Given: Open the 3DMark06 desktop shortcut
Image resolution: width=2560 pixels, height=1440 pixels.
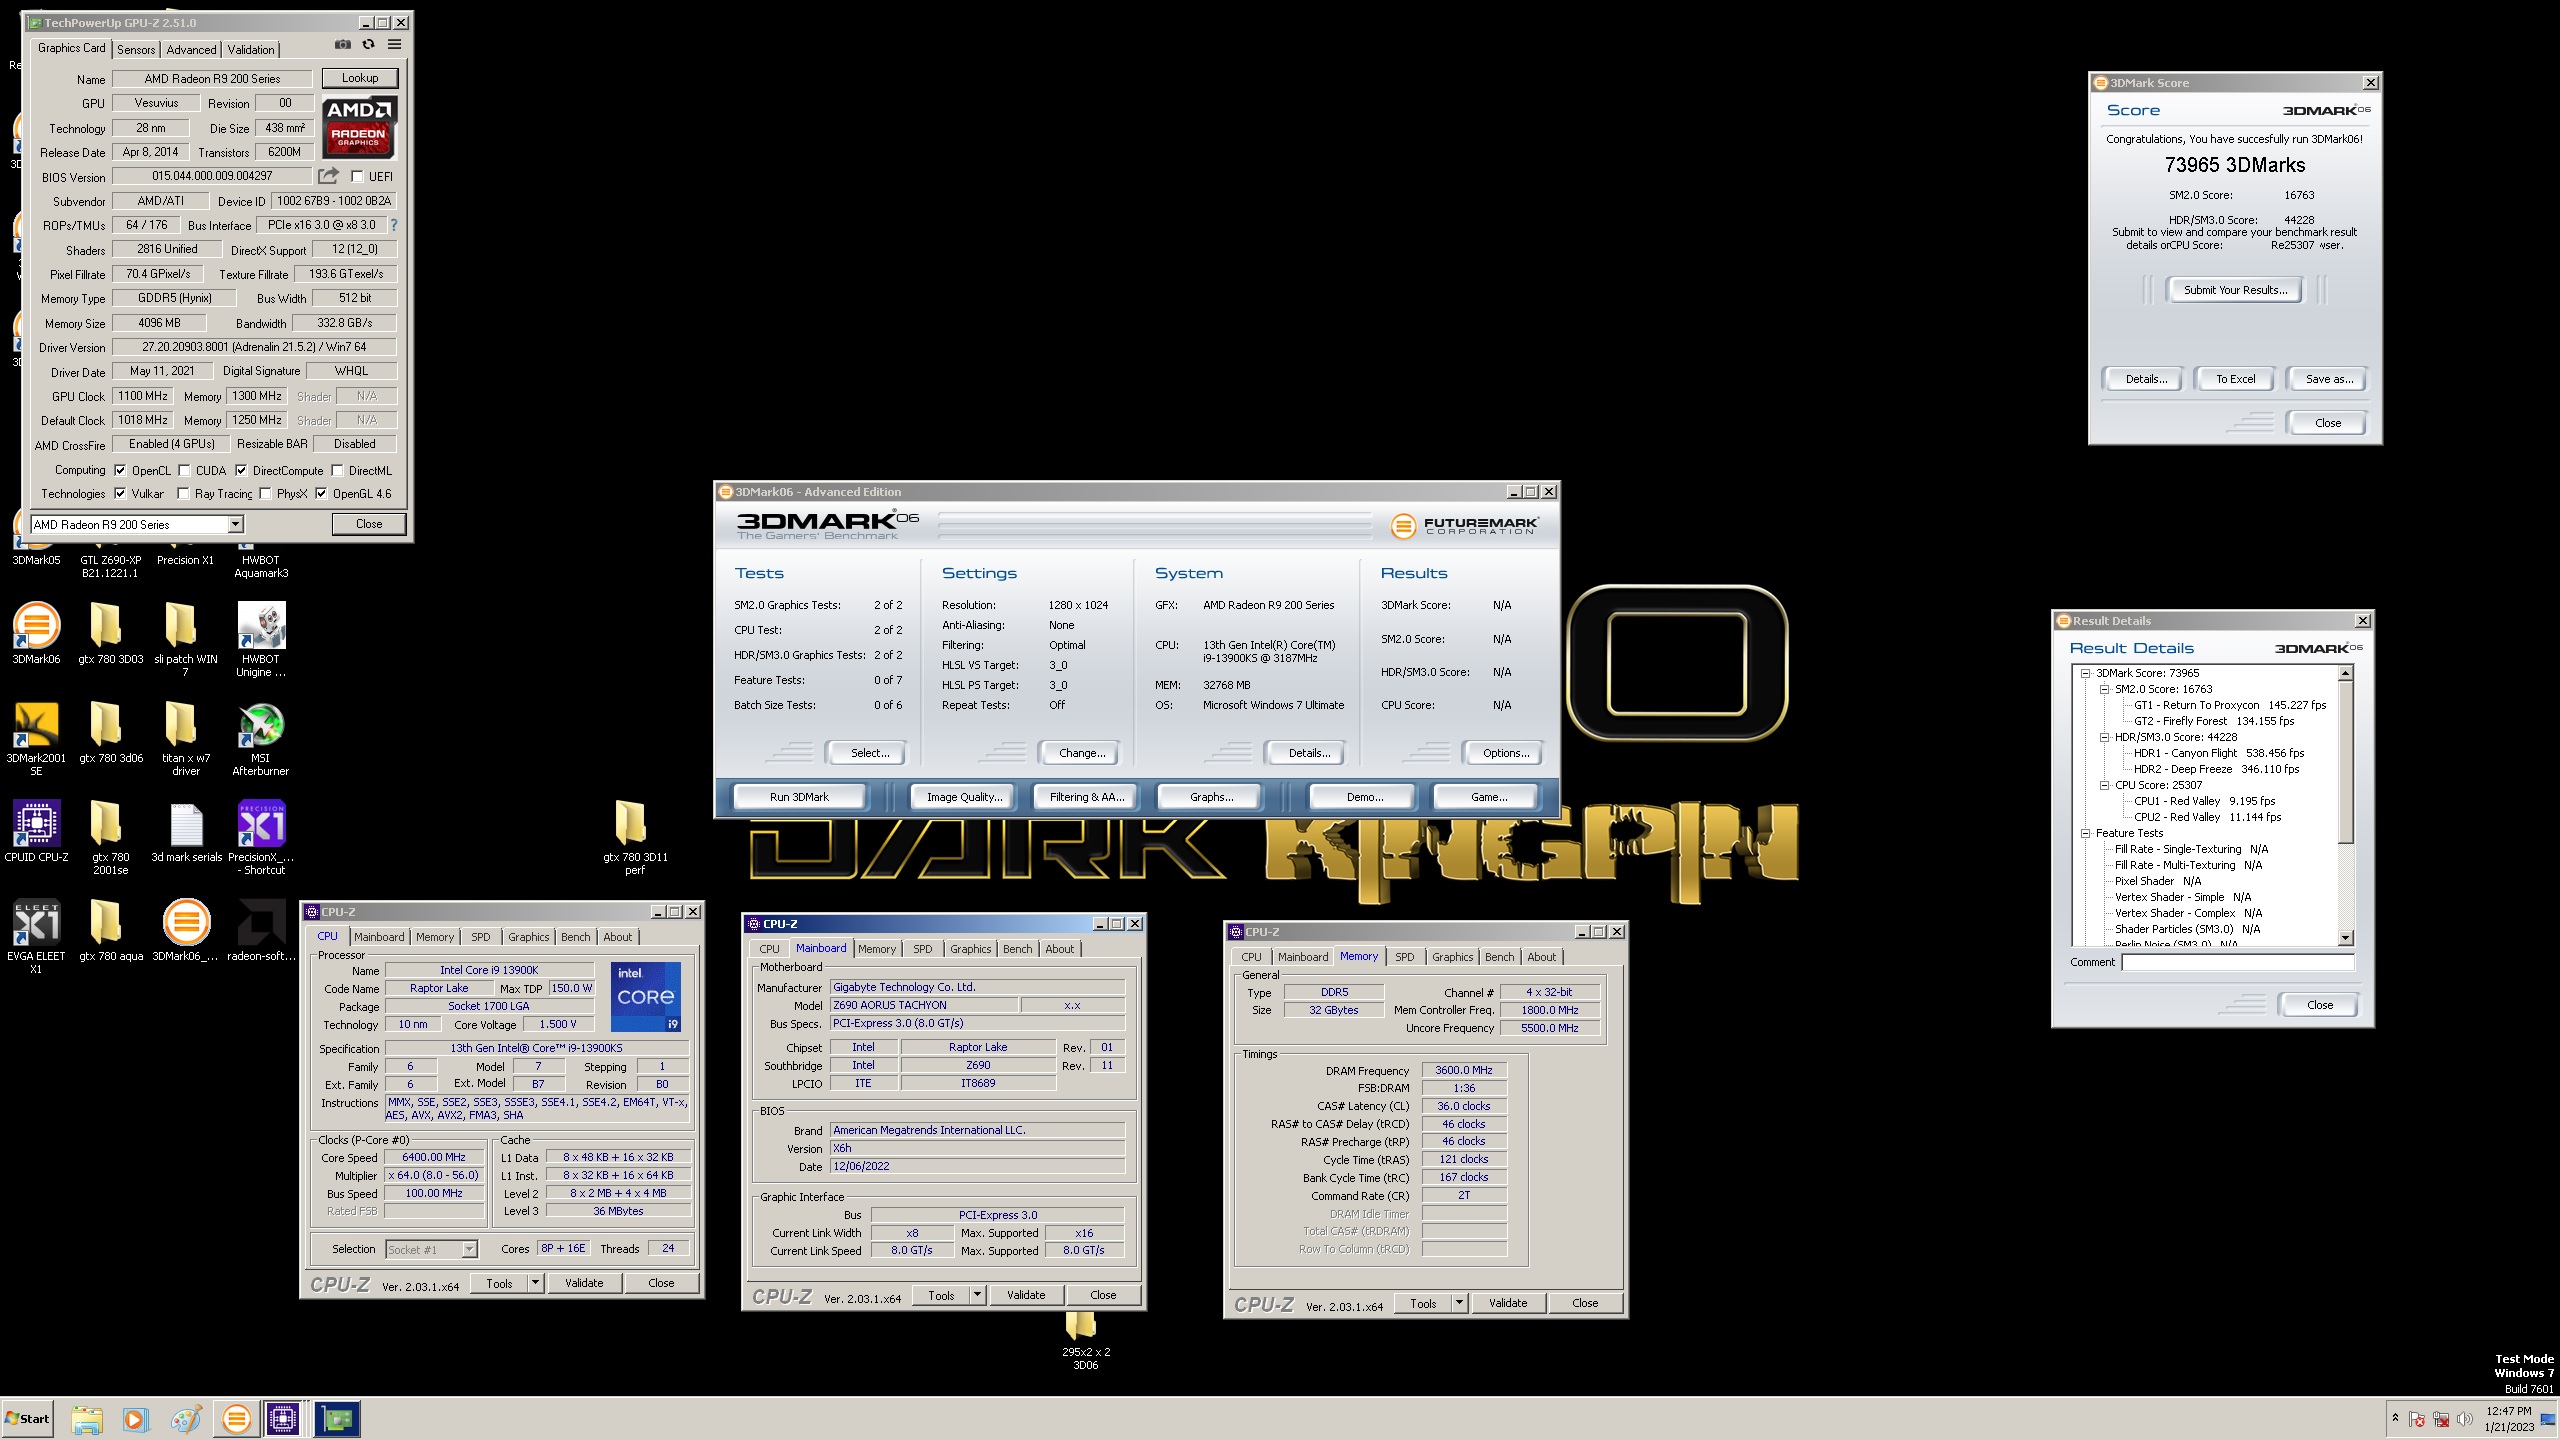Looking at the screenshot, I should tap(36, 633).
